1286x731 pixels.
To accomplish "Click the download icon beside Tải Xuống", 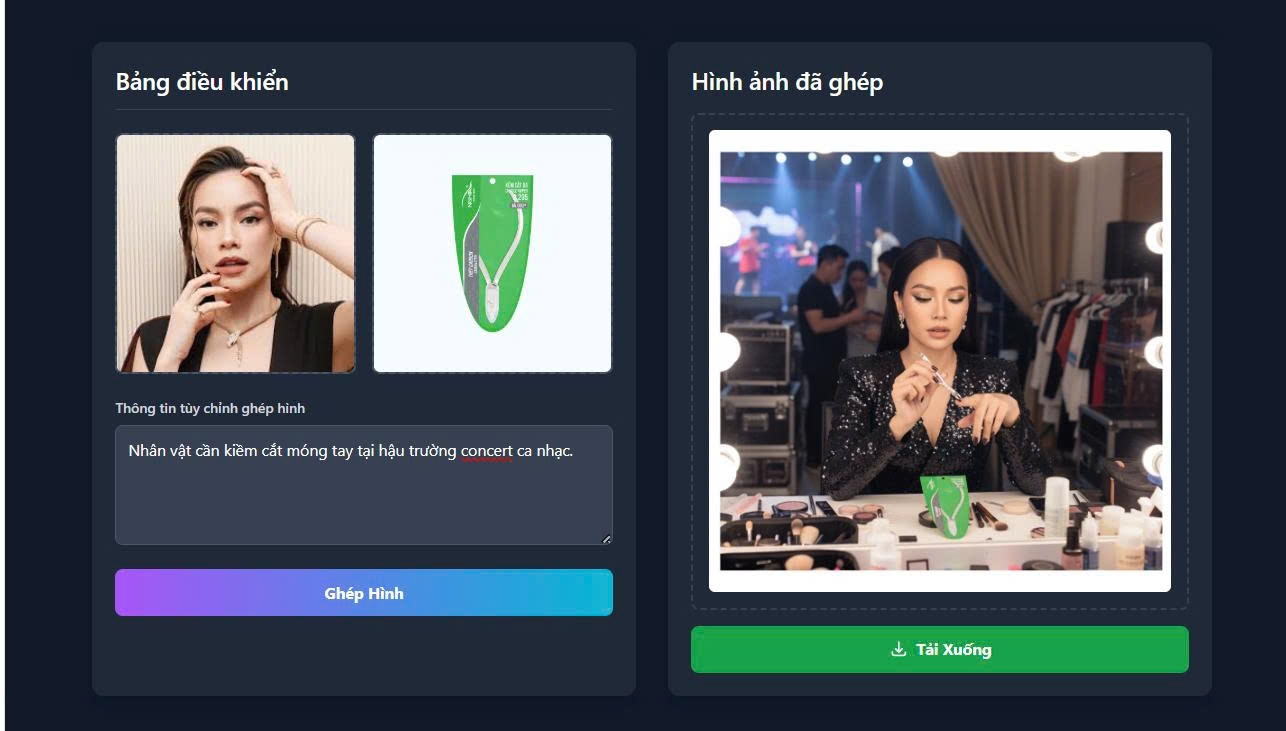I will coord(898,650).
